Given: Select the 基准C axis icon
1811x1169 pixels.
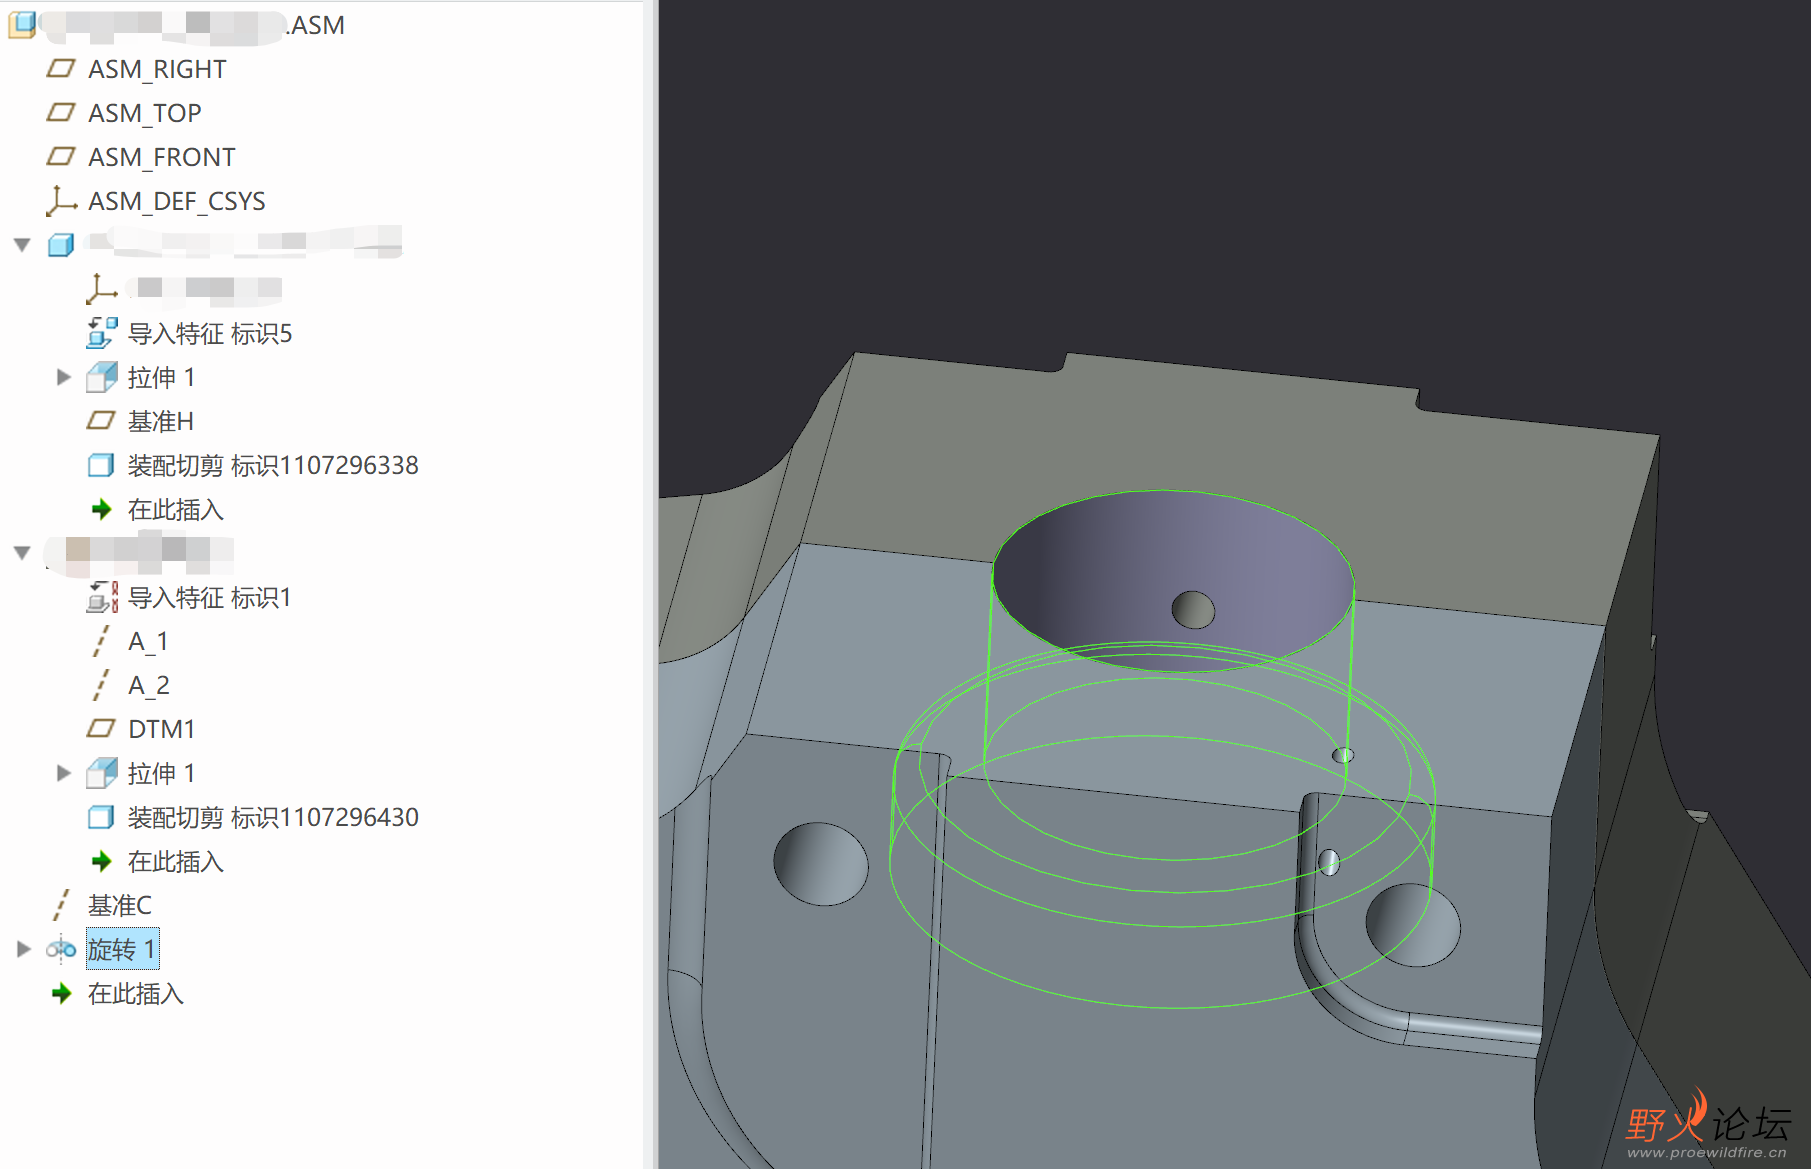Looking at the screenshot, I should click(x=61, y=905).
